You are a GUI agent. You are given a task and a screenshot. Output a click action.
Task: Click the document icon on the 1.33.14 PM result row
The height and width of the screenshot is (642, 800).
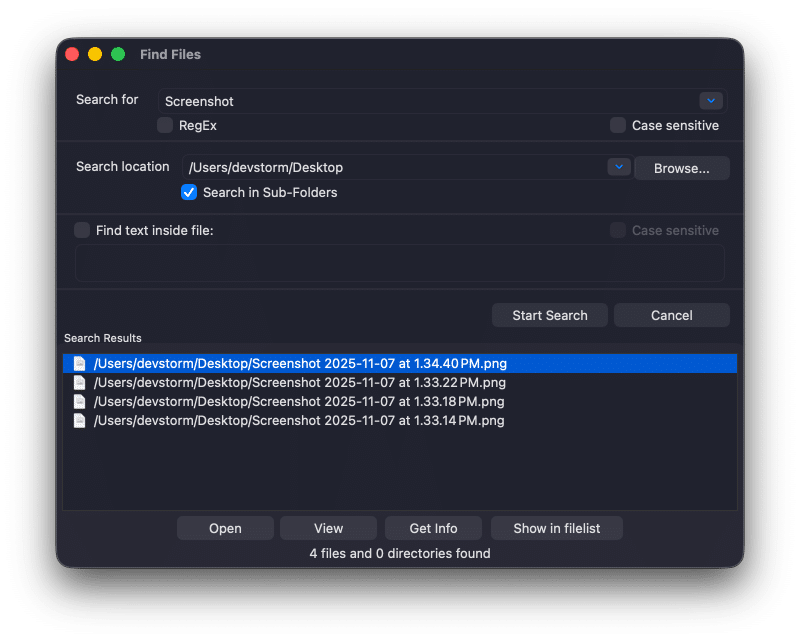(79, 420)
